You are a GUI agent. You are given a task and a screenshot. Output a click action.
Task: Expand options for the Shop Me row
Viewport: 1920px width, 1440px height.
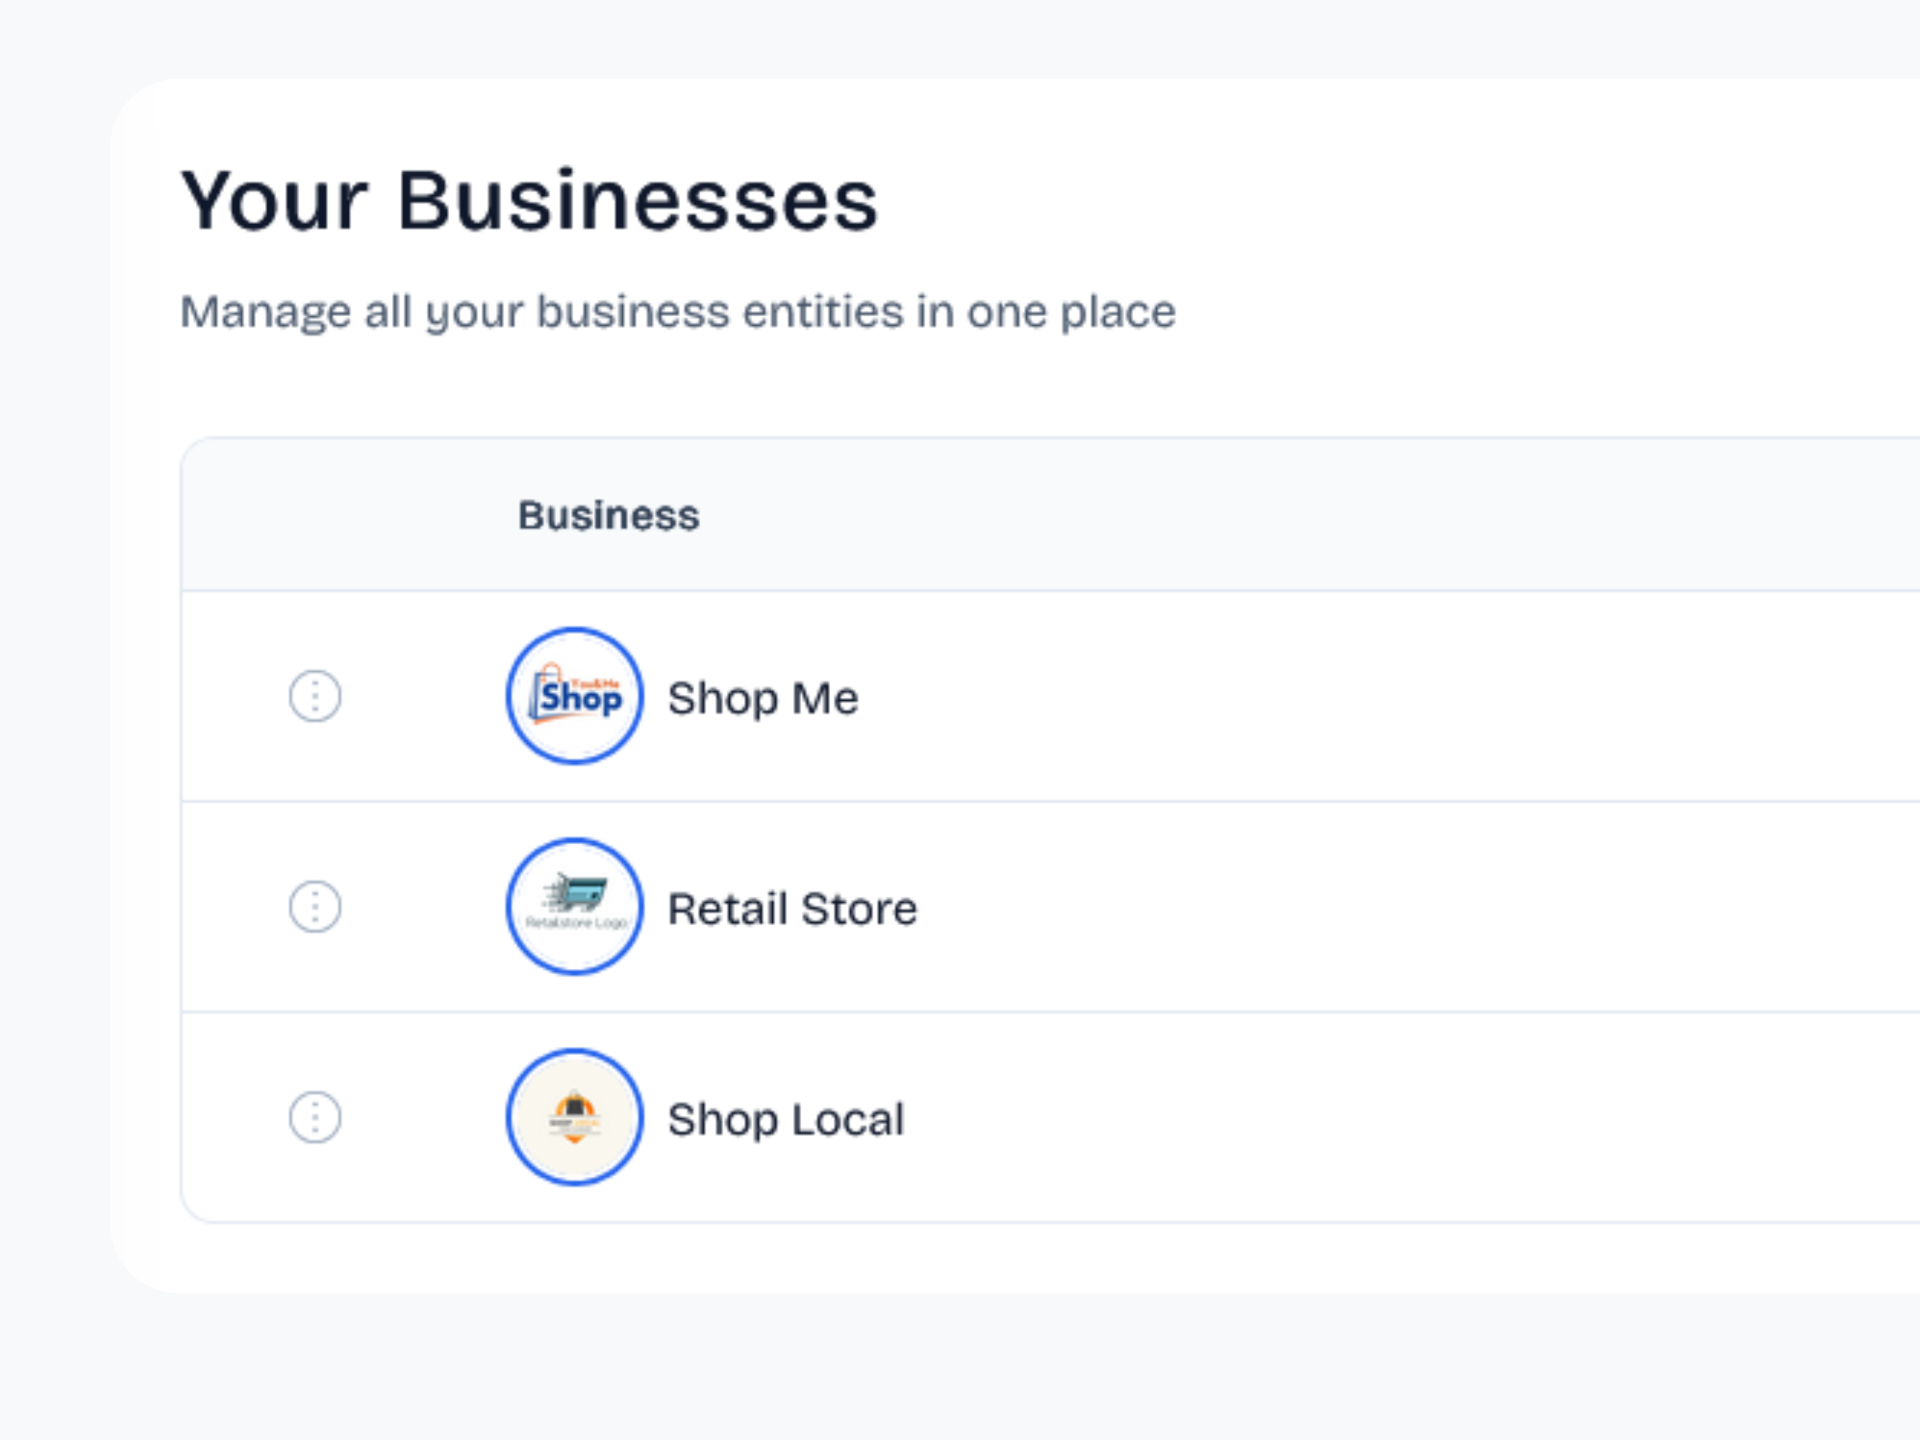pyautogui.click(x=313, y=697)
